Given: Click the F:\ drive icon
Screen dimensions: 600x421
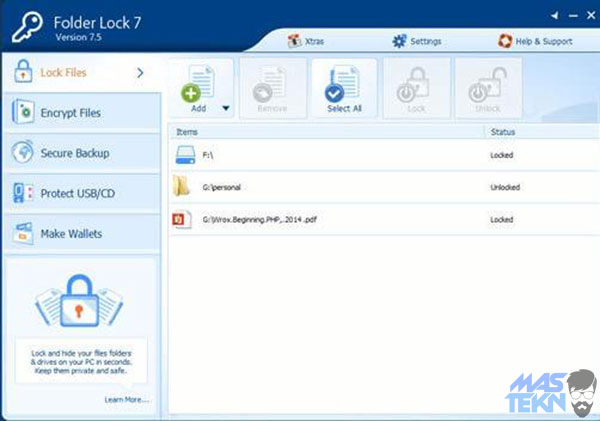Looking at the screenshot, I should click(x=185, y=155).
